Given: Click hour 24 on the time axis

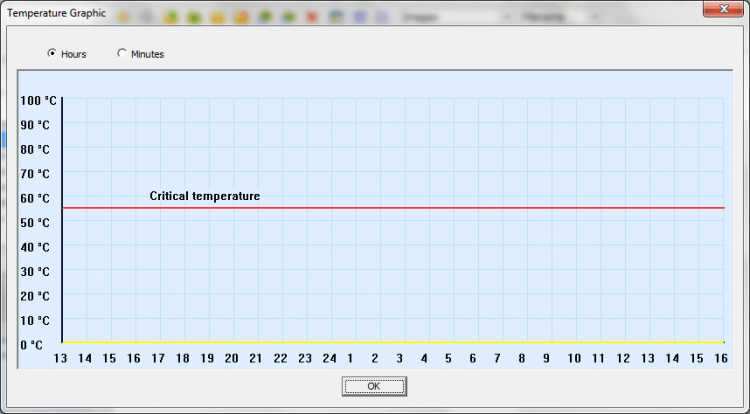Looking at the screenshot, I should pyautogui.click(x=329, y=358).
